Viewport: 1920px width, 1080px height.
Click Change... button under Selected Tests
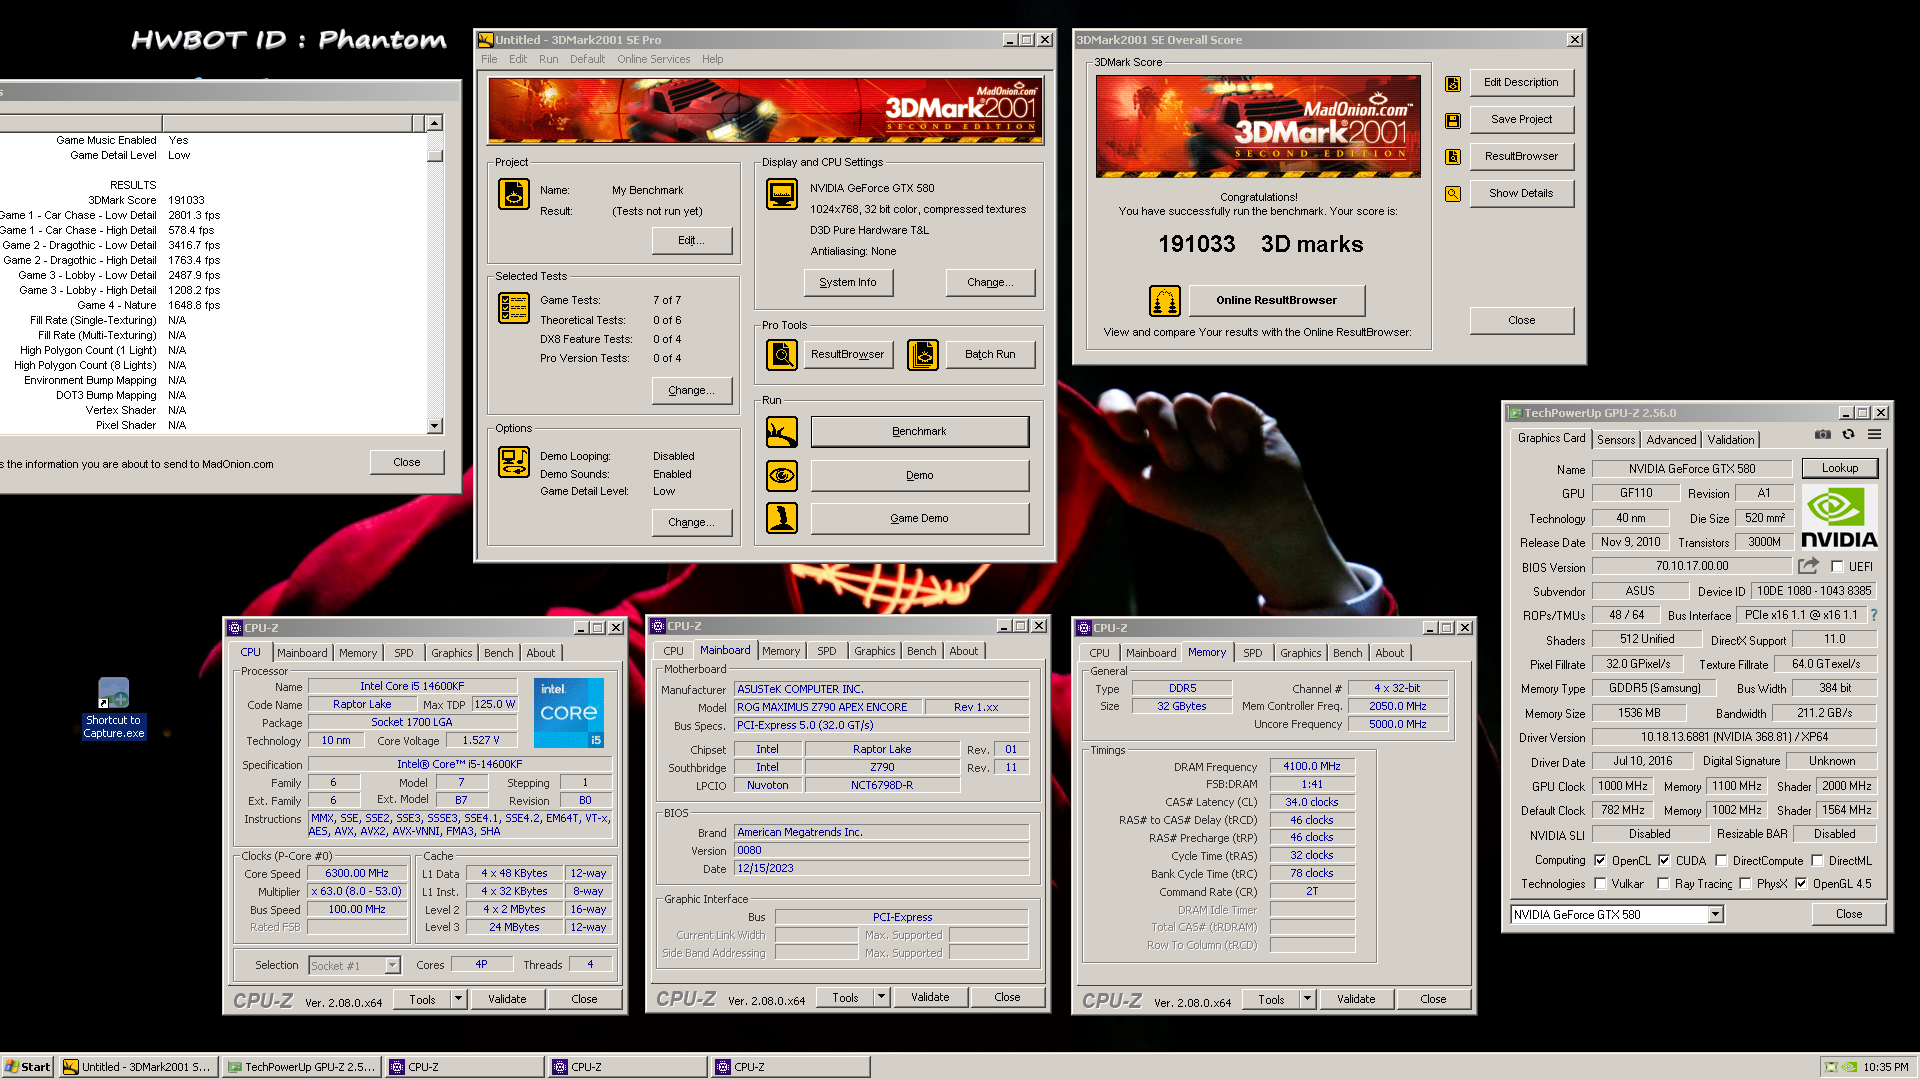(691, 390)
